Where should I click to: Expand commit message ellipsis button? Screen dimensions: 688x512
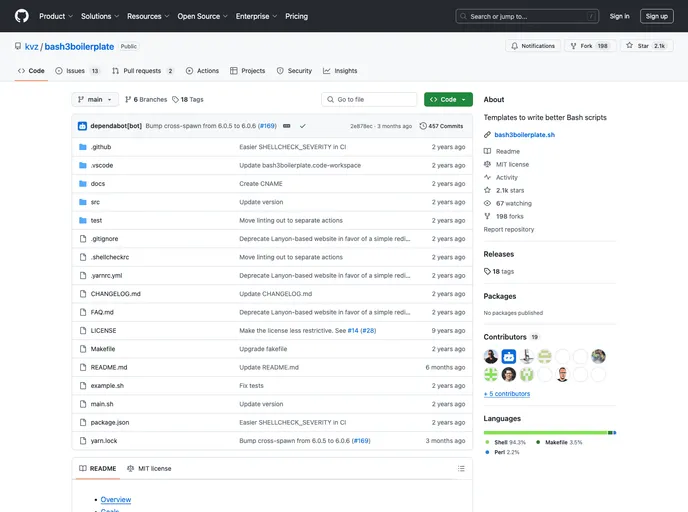(x=287, y=126)
